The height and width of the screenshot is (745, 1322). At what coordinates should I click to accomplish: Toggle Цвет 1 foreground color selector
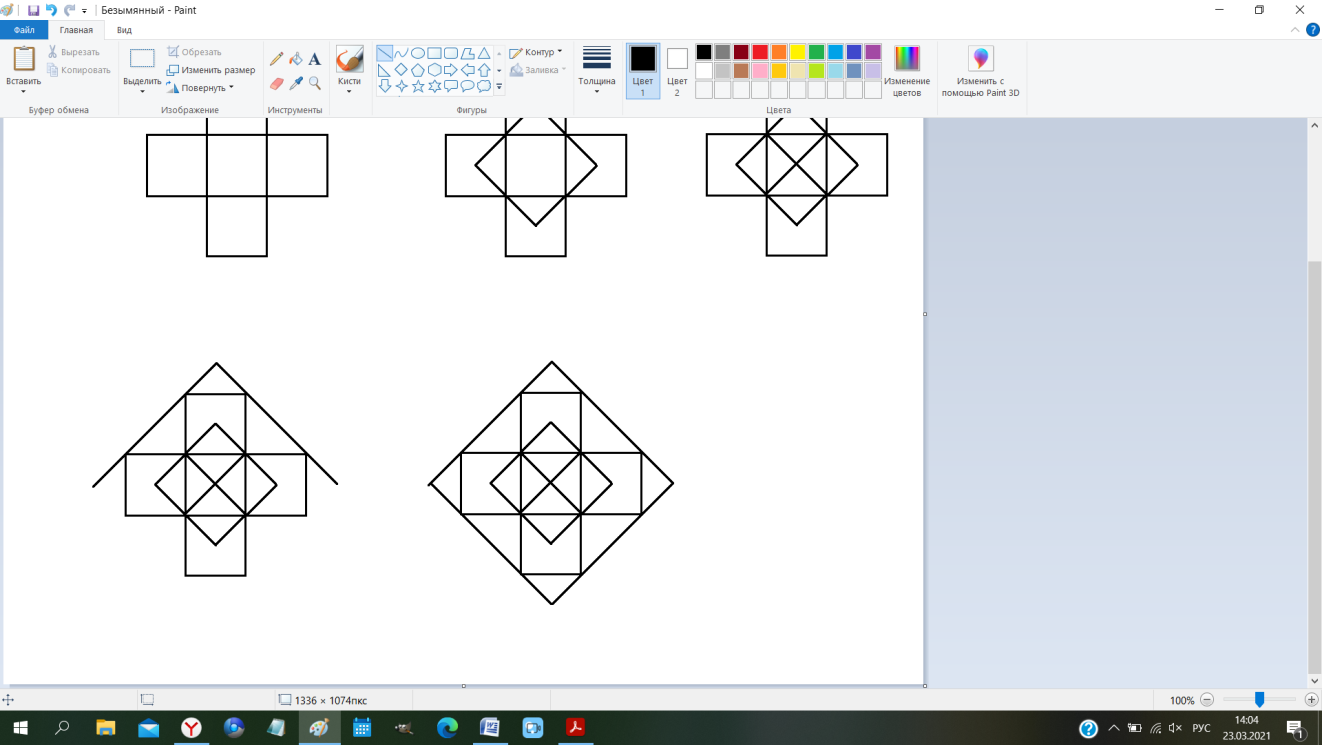pyautogui.click(x=643, y=68)
